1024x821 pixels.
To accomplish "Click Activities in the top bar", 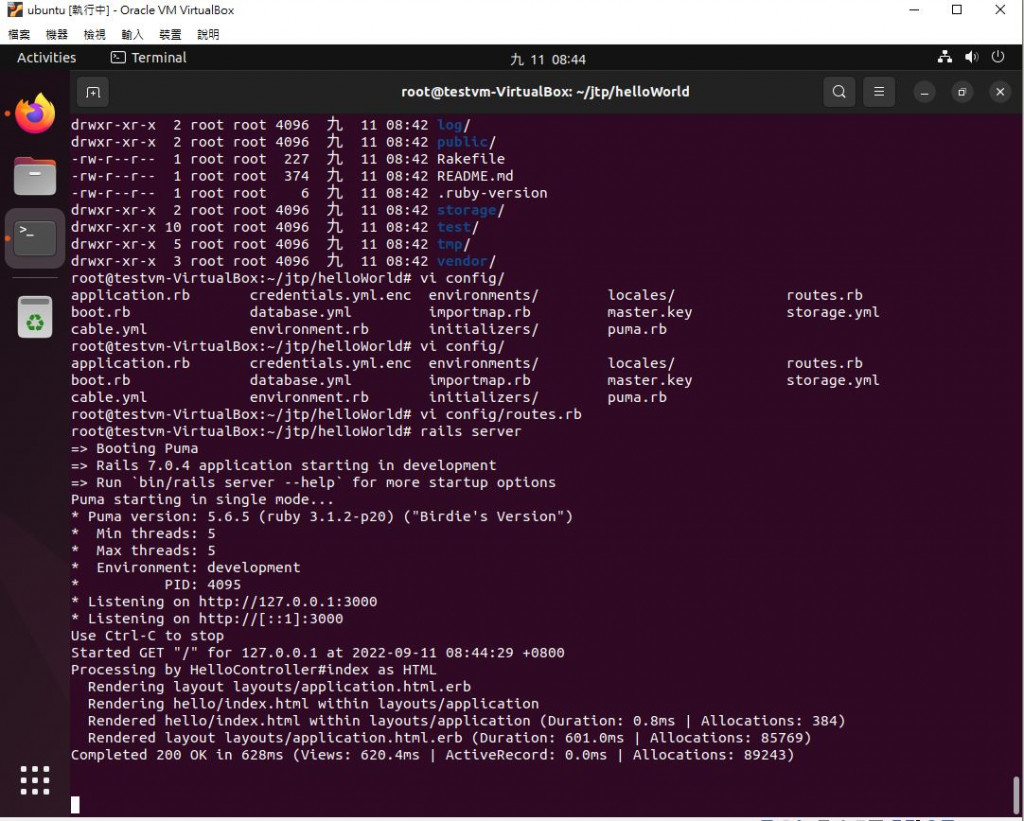I will coord(46,57).
